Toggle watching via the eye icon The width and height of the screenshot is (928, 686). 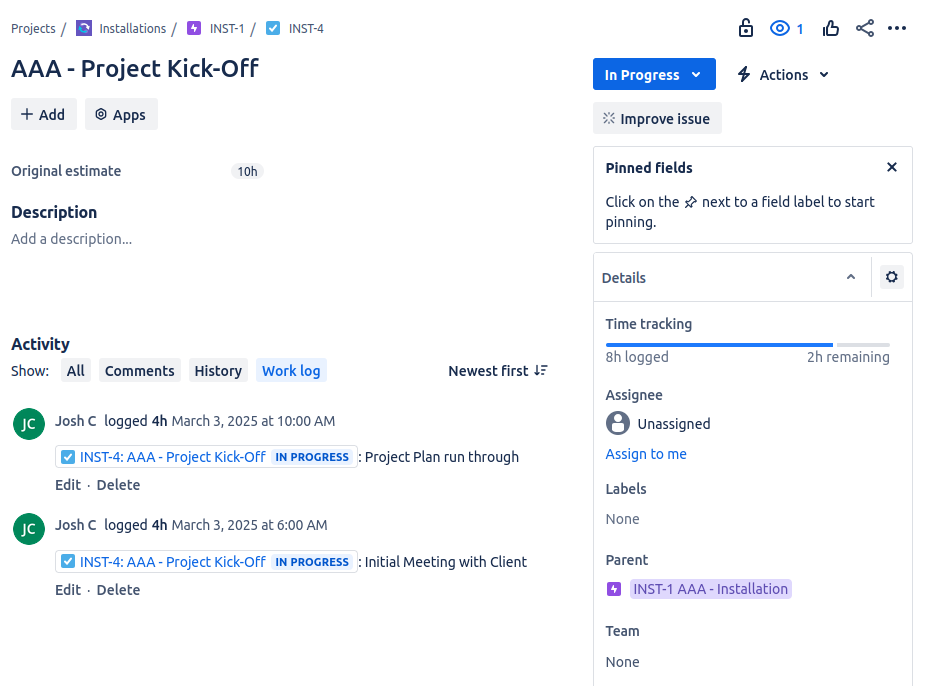click(778, 28)
